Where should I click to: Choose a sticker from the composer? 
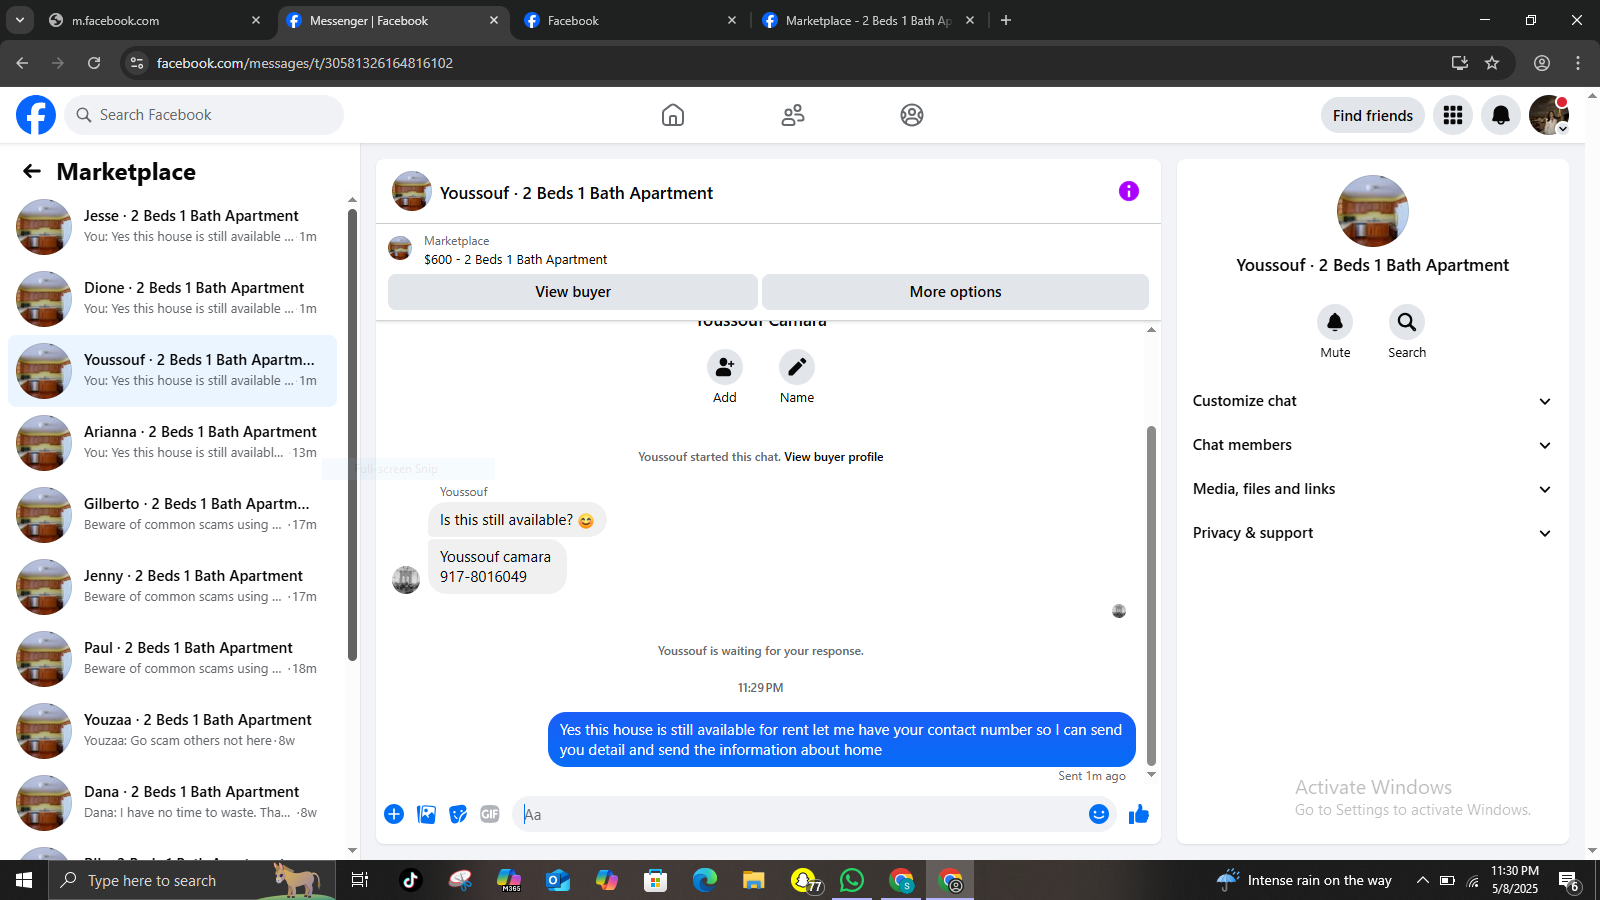pos(458,814)
